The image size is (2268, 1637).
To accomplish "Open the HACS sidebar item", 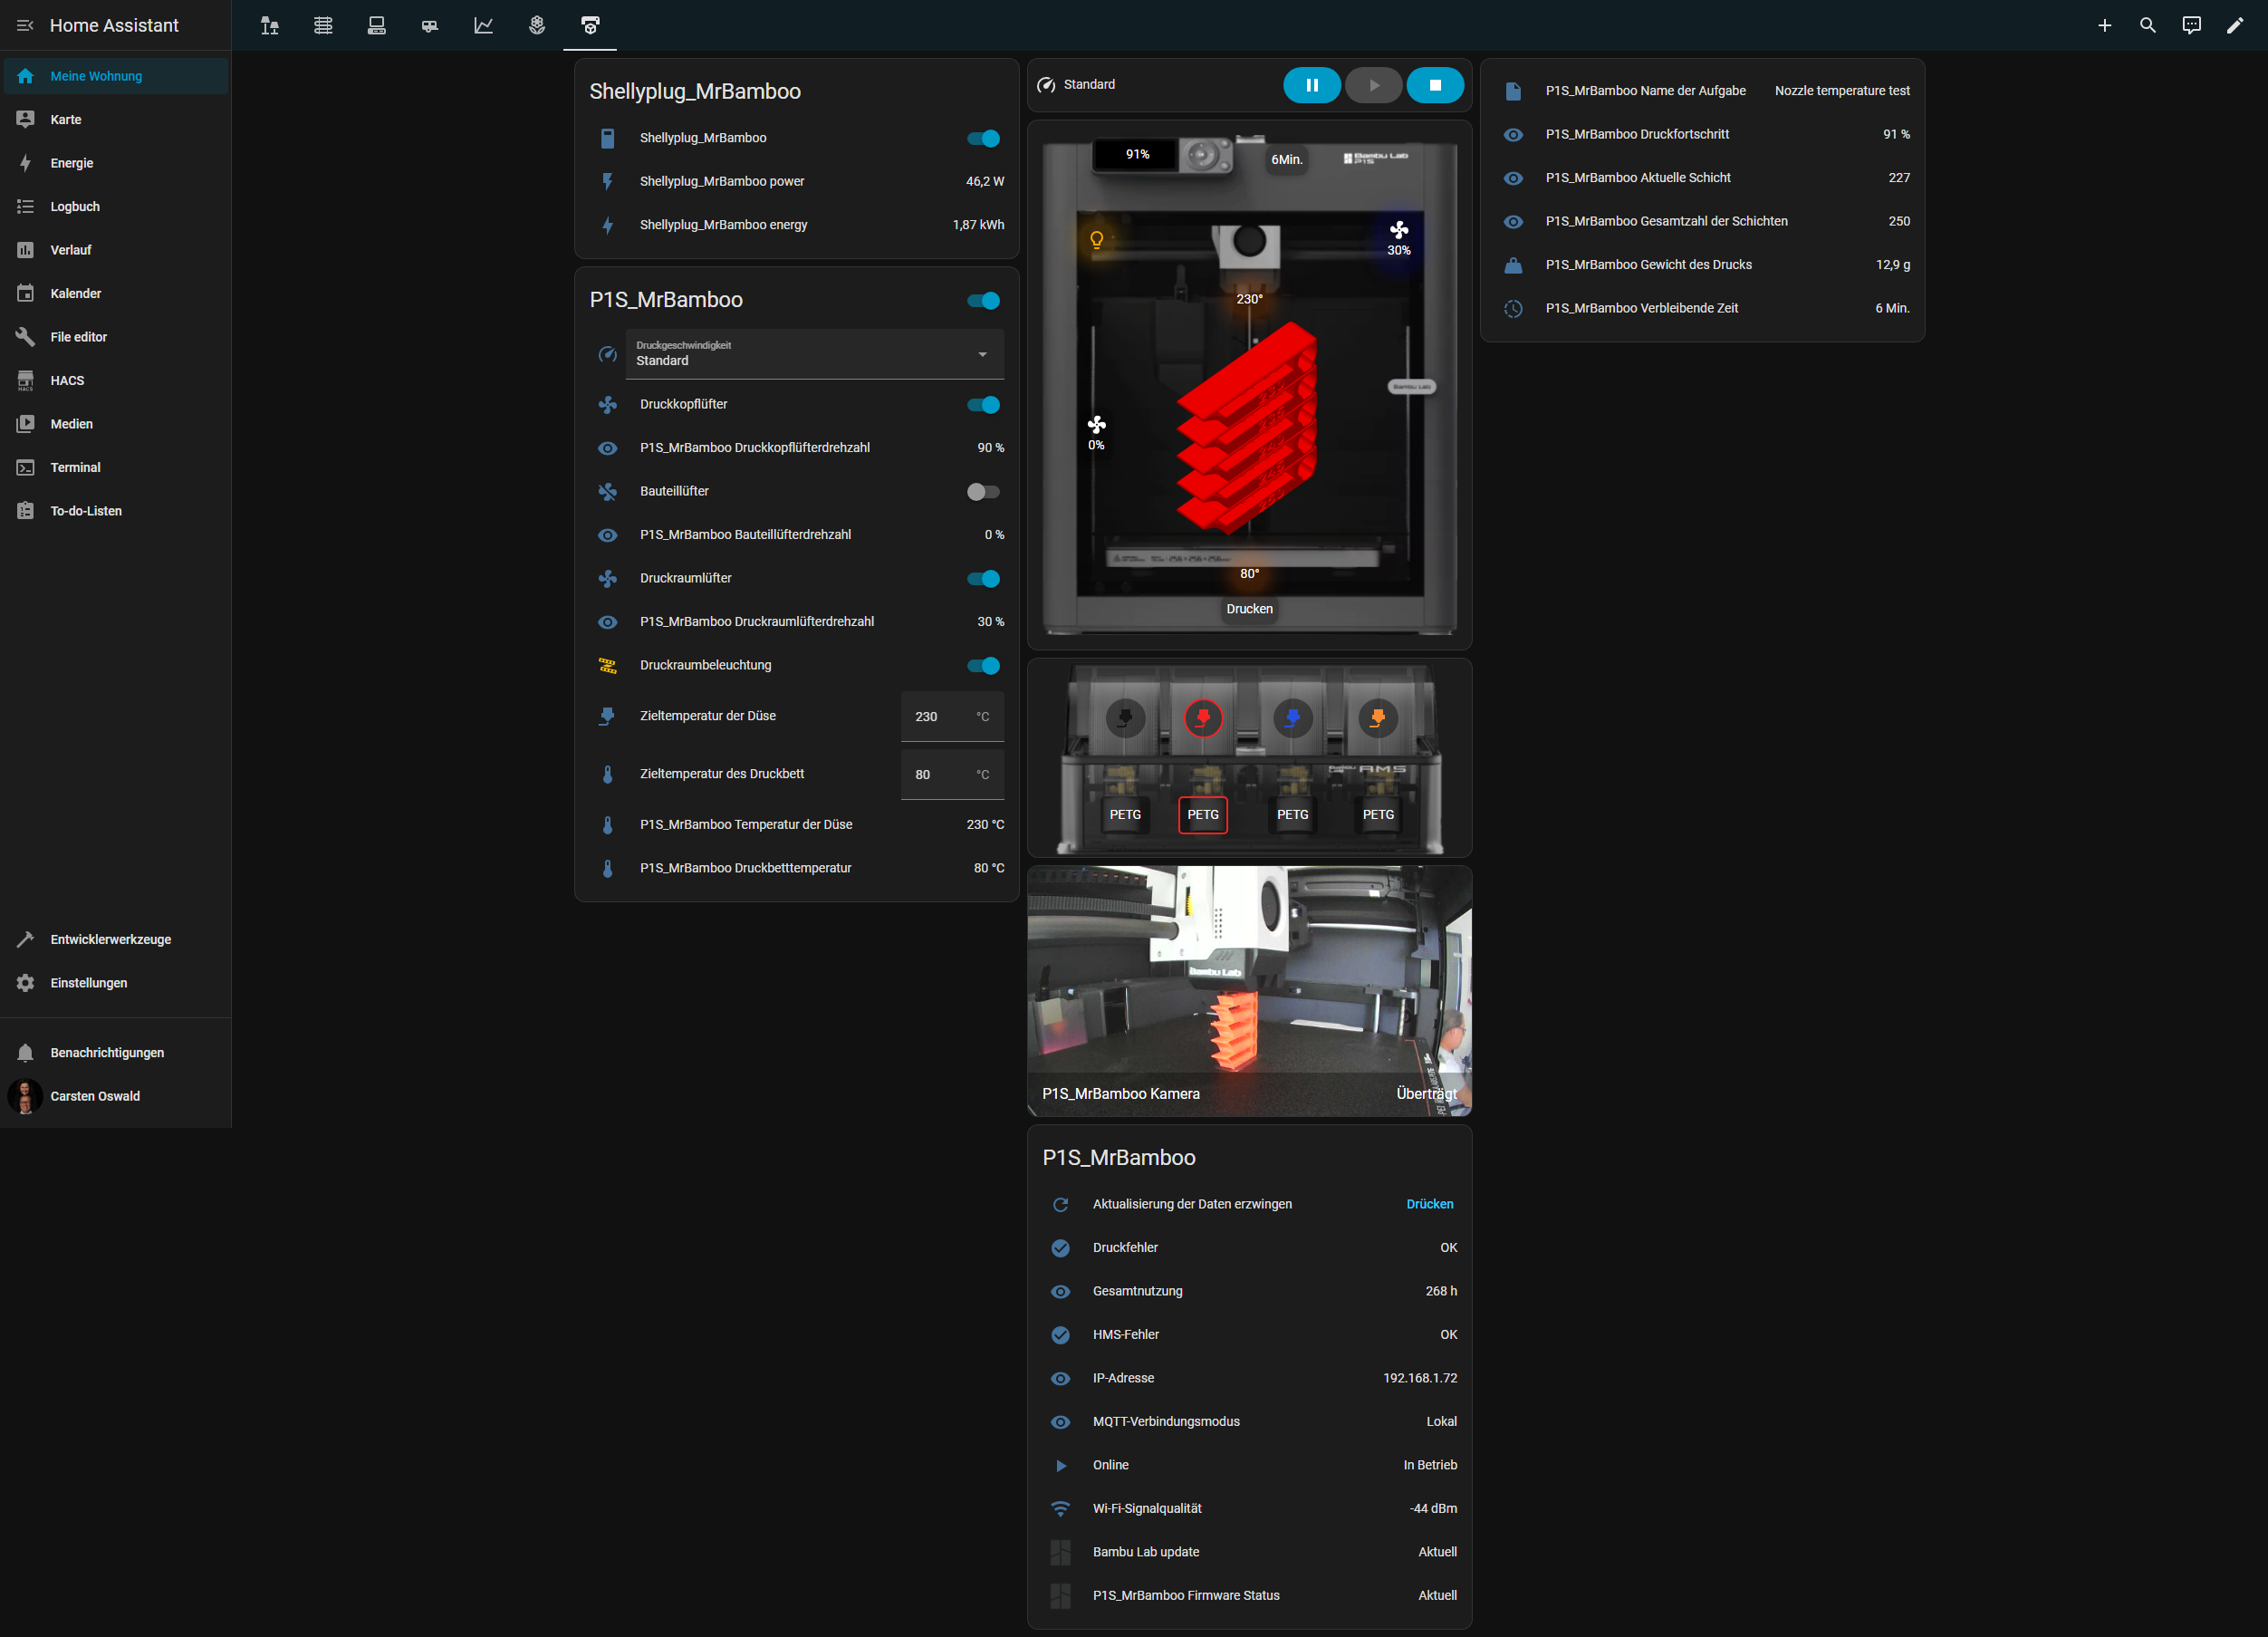I will pos(67,380).
